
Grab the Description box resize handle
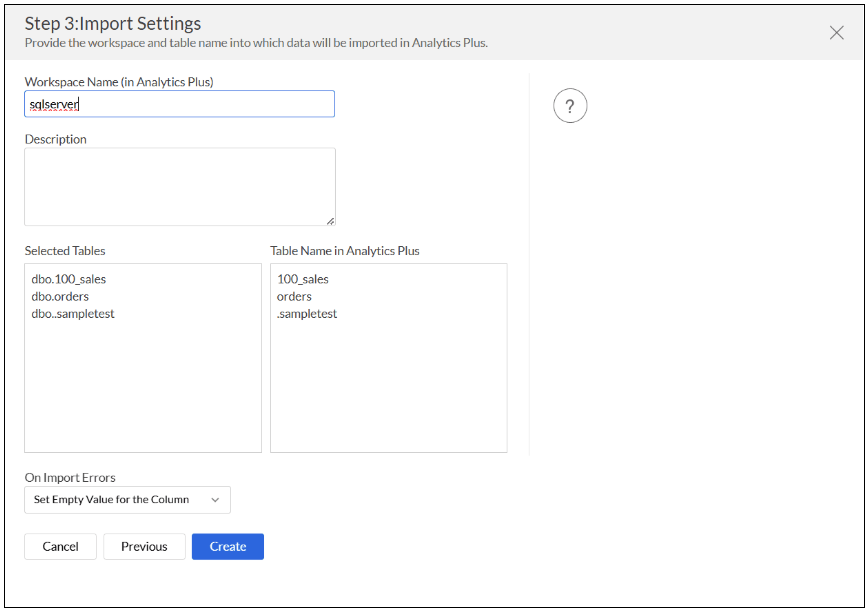(330, 220)
